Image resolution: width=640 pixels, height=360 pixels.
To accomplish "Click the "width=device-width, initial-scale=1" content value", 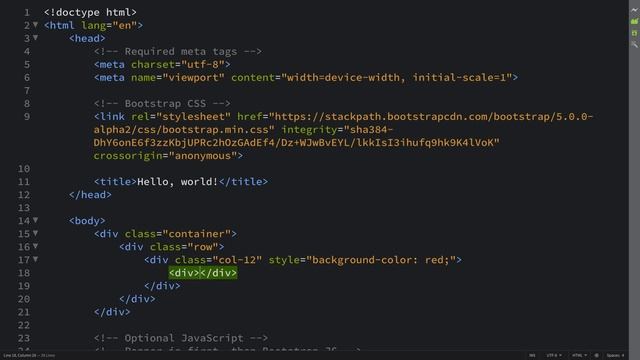I will (x=396, y=78).
